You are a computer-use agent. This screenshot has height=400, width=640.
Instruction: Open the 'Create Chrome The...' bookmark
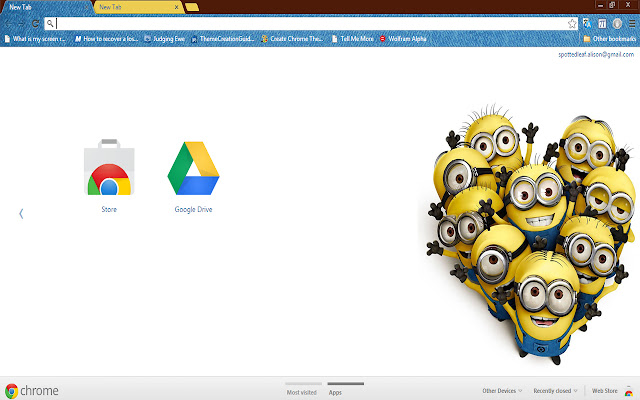pos(293,39)
